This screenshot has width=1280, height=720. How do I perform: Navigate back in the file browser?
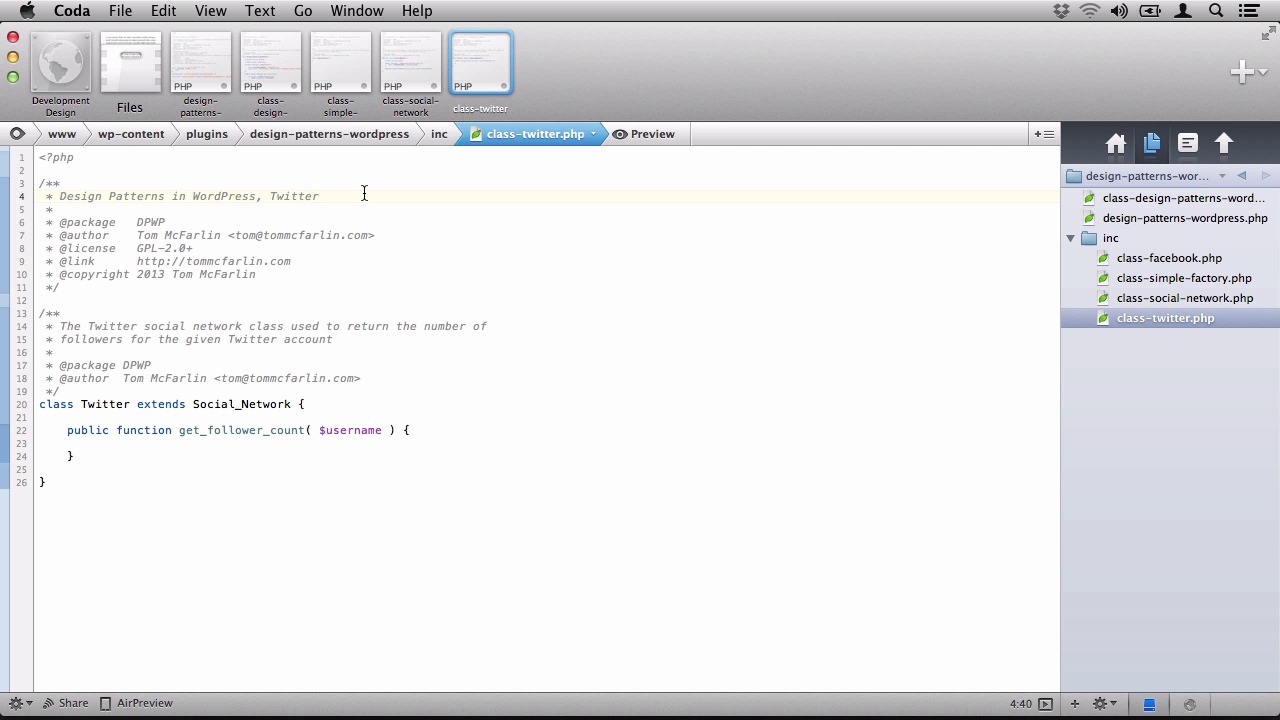1242,176
